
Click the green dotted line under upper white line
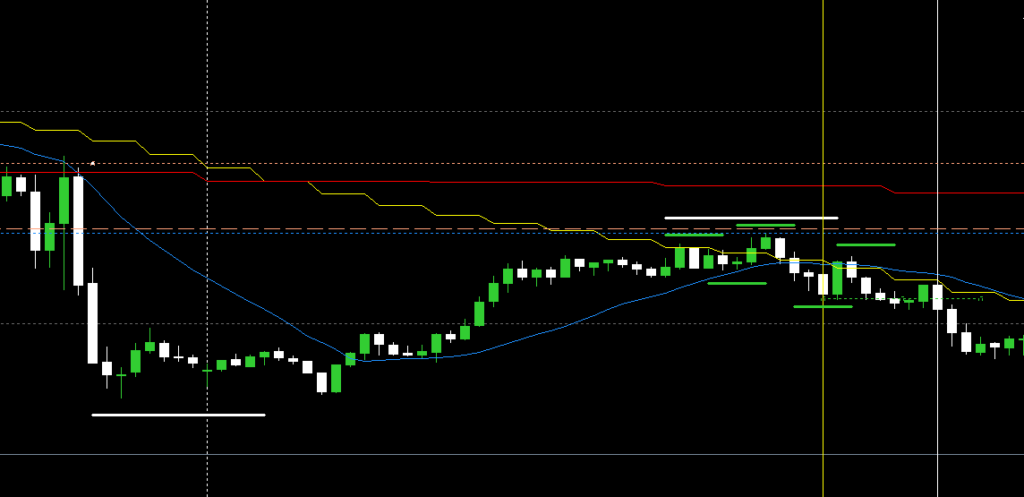693,235
